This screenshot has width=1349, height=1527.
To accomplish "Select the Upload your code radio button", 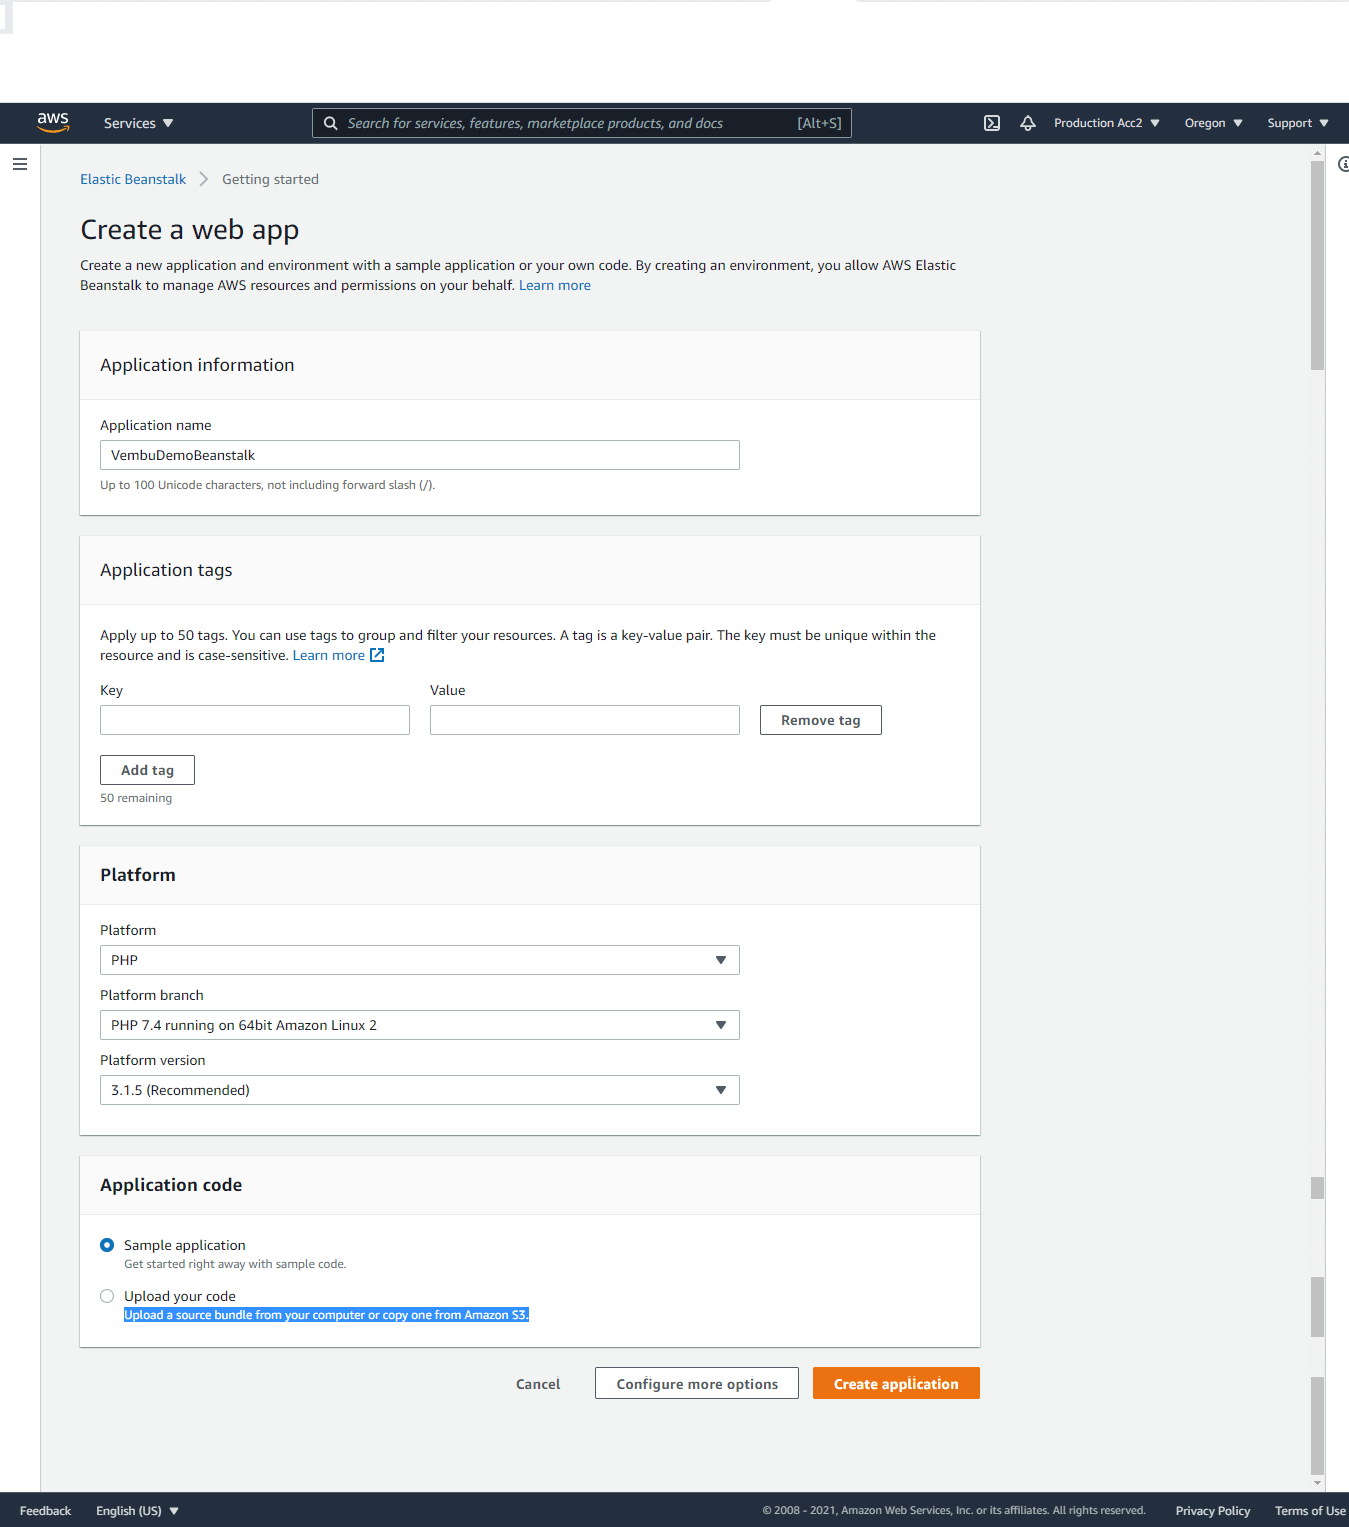I will tap(107, 1296).
